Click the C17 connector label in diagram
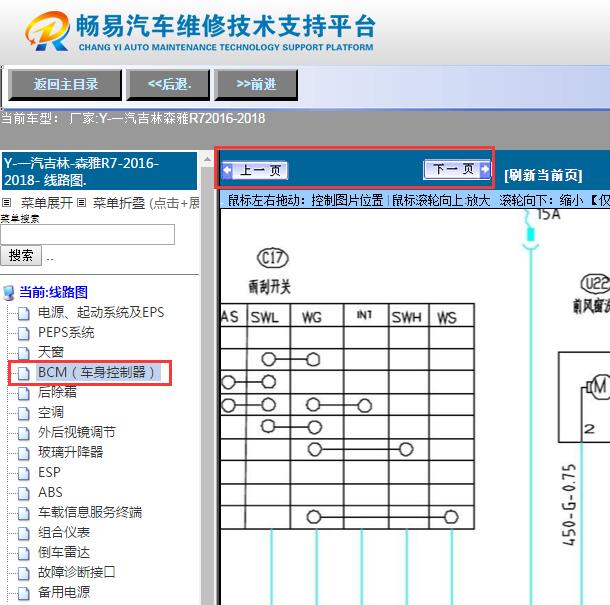Image resolution: width=610 pixels, height=605 pixels. (273, 258)
